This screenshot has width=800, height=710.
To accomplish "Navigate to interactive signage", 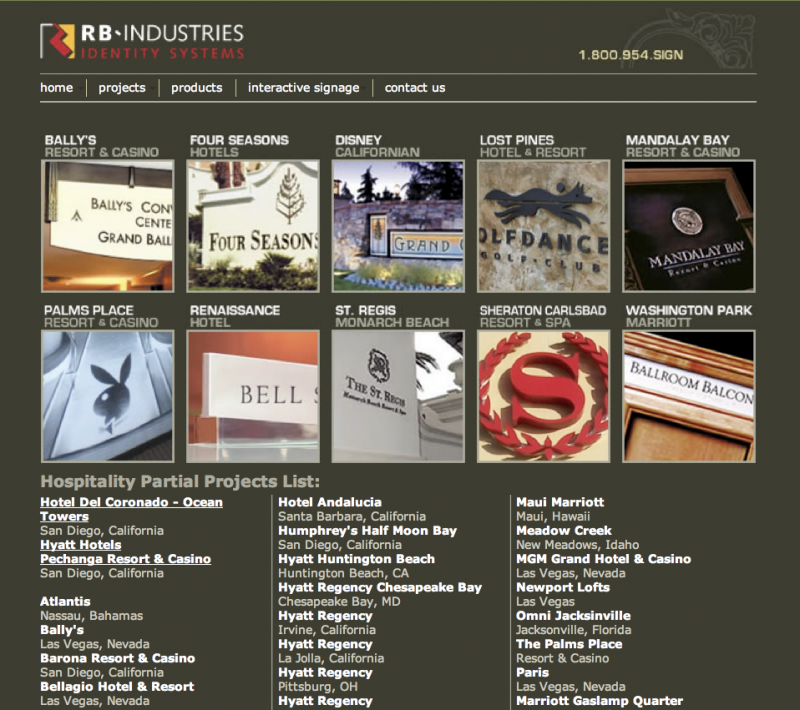I will (x=303, y=88).
